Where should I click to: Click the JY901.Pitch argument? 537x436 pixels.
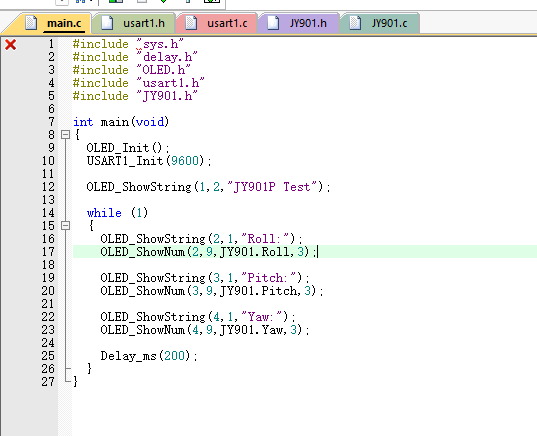[x=258, y=291]
